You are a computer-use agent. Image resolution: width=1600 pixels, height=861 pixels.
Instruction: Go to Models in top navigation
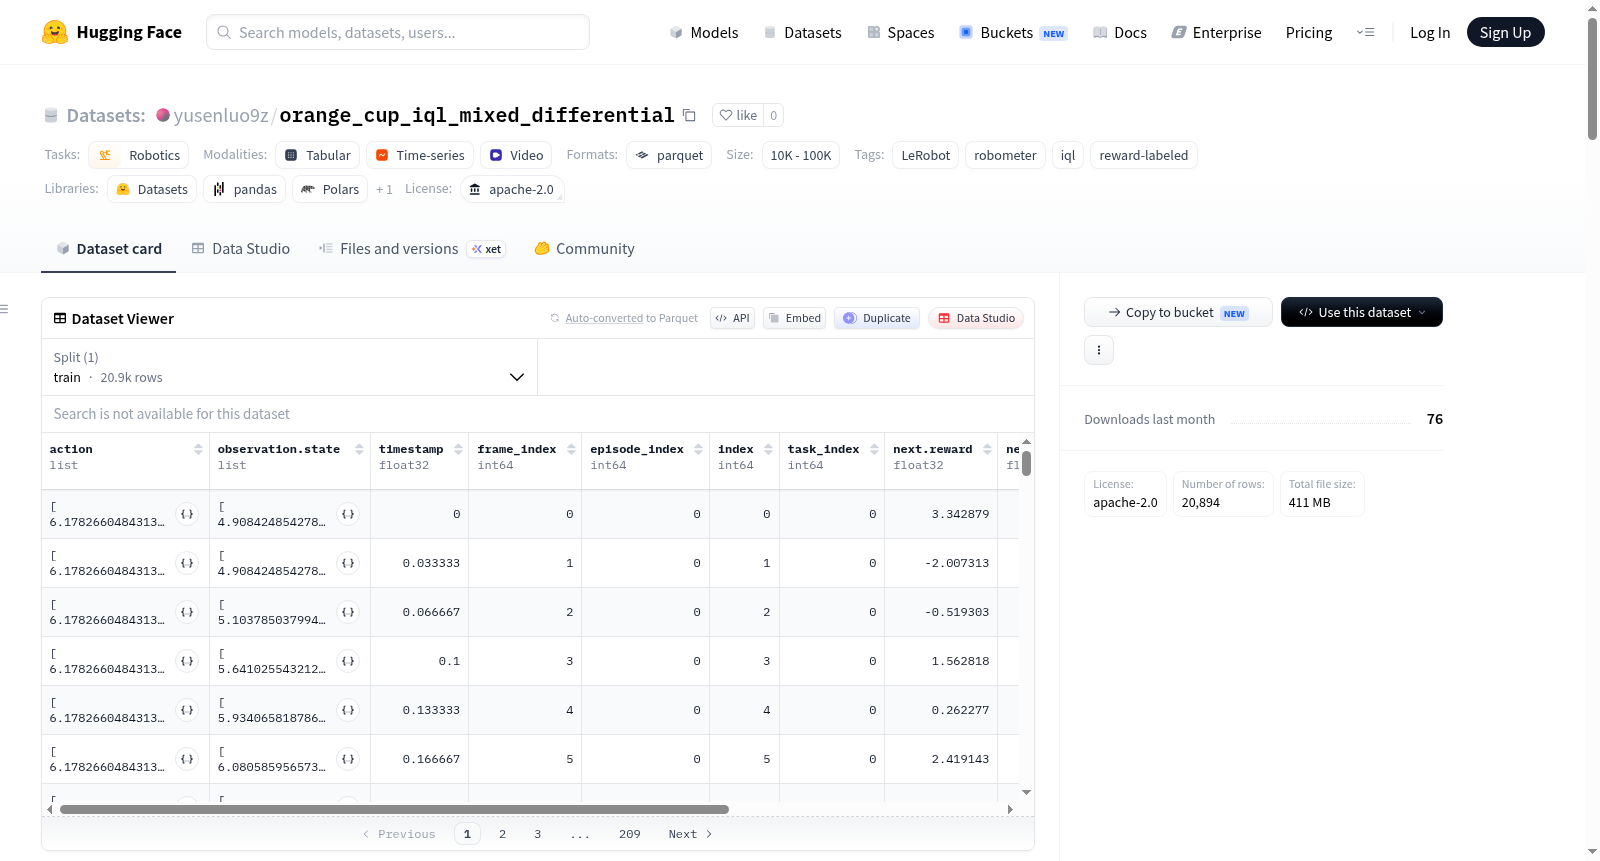click(x=704, y=32)
